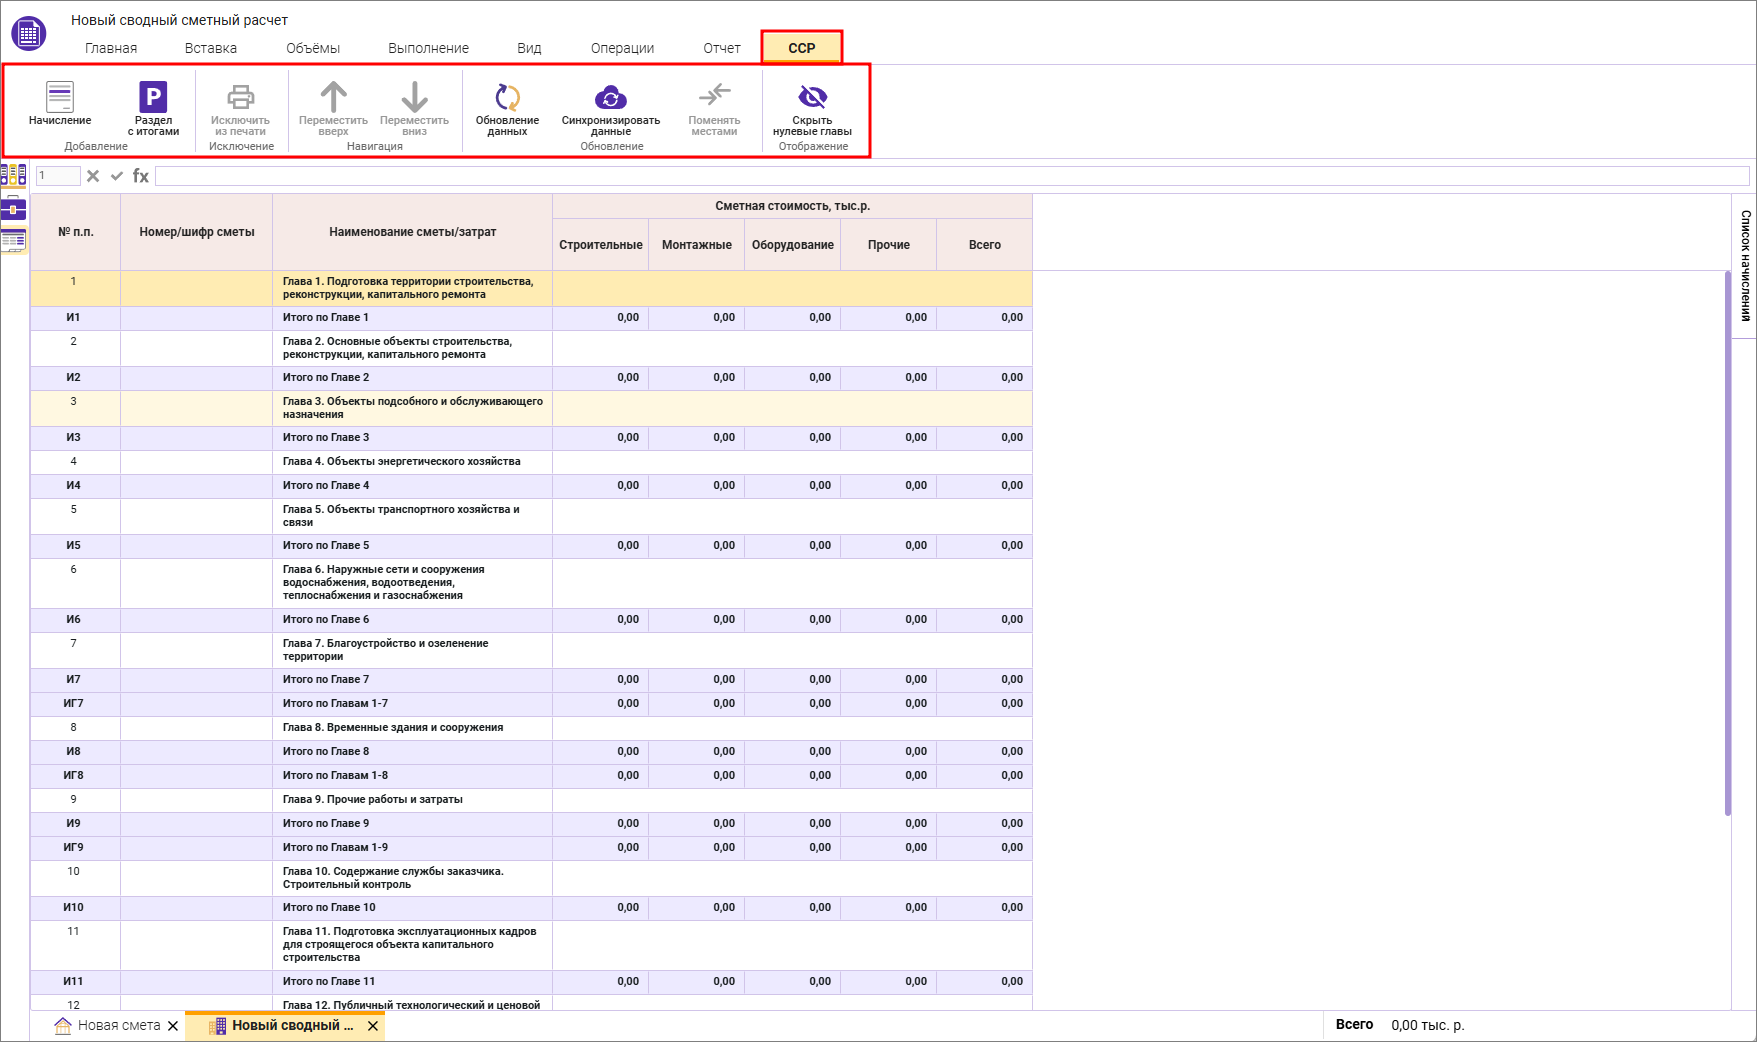Click the fx function button
This screenshot has width=1757, height=1042.
(x=141, y=176)
